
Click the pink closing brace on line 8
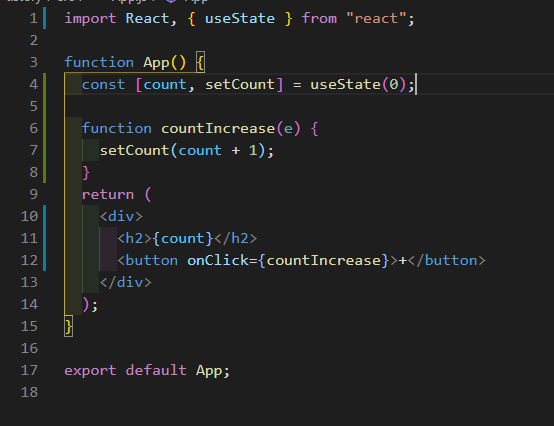tap(86, 172)
